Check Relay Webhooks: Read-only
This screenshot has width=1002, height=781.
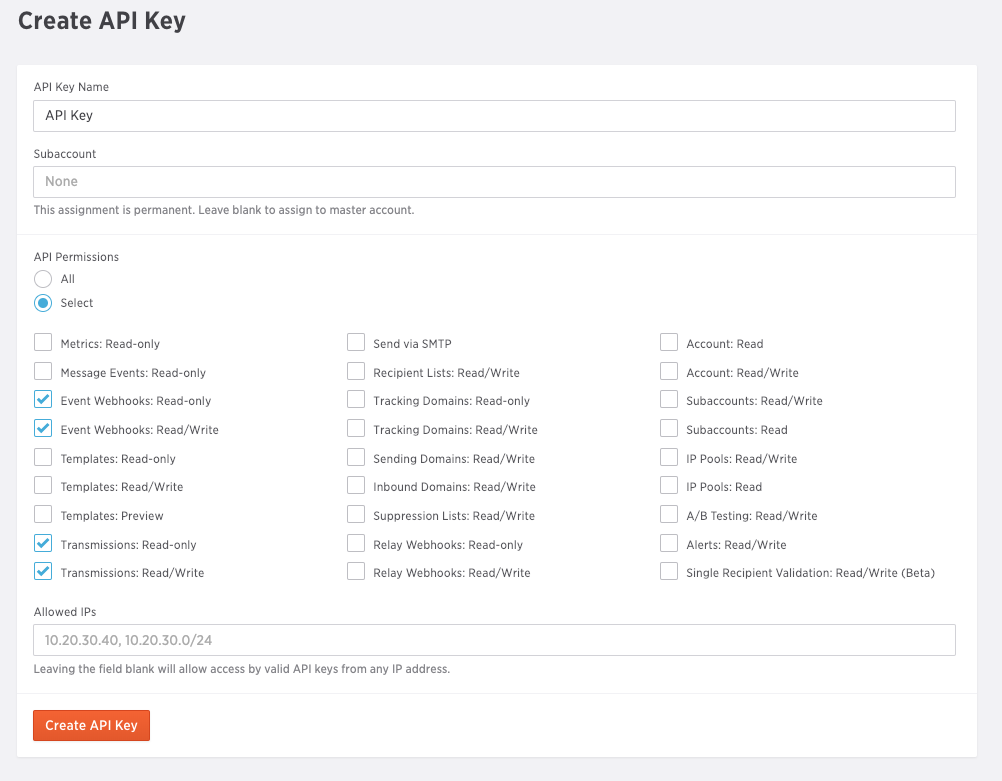point(356,543)
